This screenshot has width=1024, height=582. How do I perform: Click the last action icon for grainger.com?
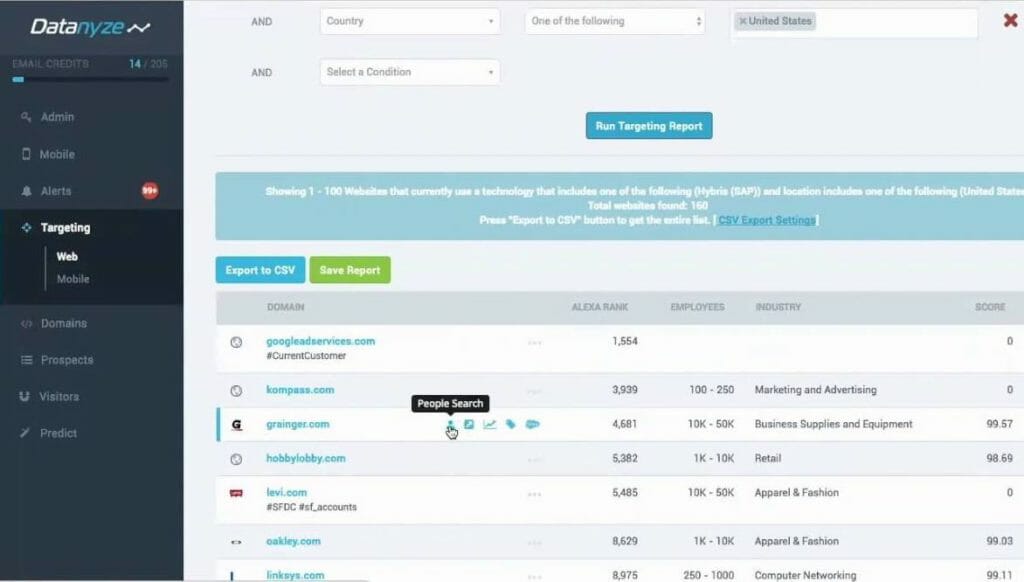533,425
